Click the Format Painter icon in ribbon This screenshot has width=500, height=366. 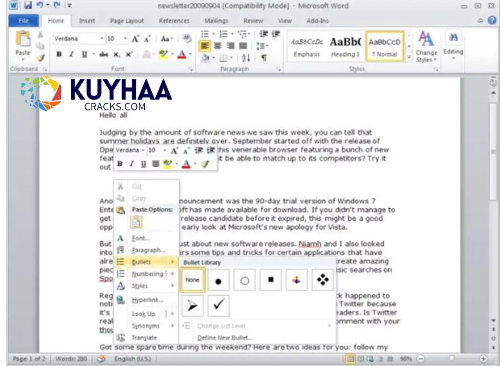[x=40, y=58]
